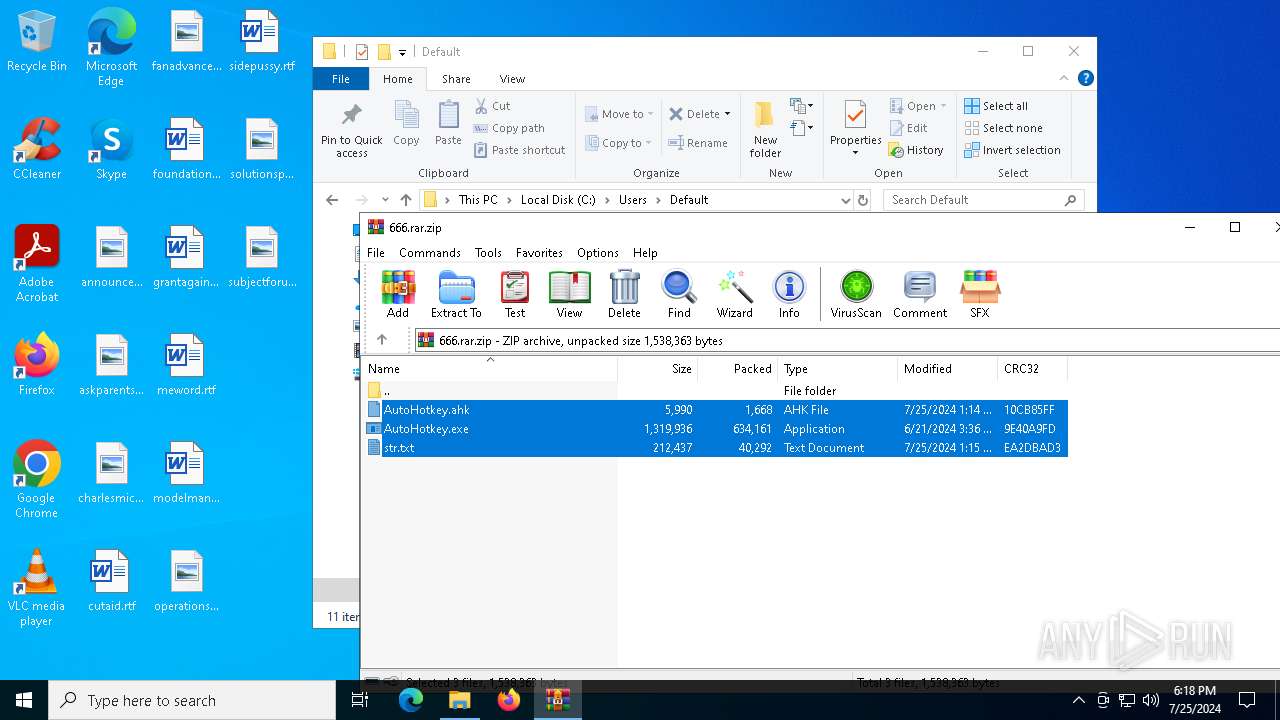Open the Find tool in WinRAR
1280x720 pixels.
click(679, 294)
